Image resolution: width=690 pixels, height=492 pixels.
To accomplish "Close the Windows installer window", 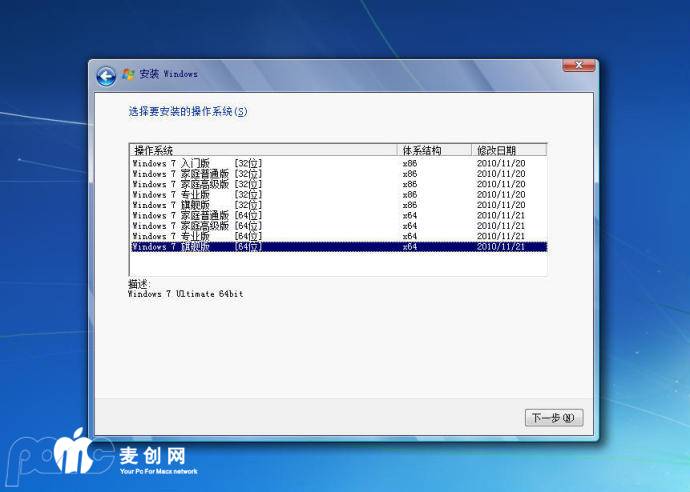I will click(x=578, y=66).
